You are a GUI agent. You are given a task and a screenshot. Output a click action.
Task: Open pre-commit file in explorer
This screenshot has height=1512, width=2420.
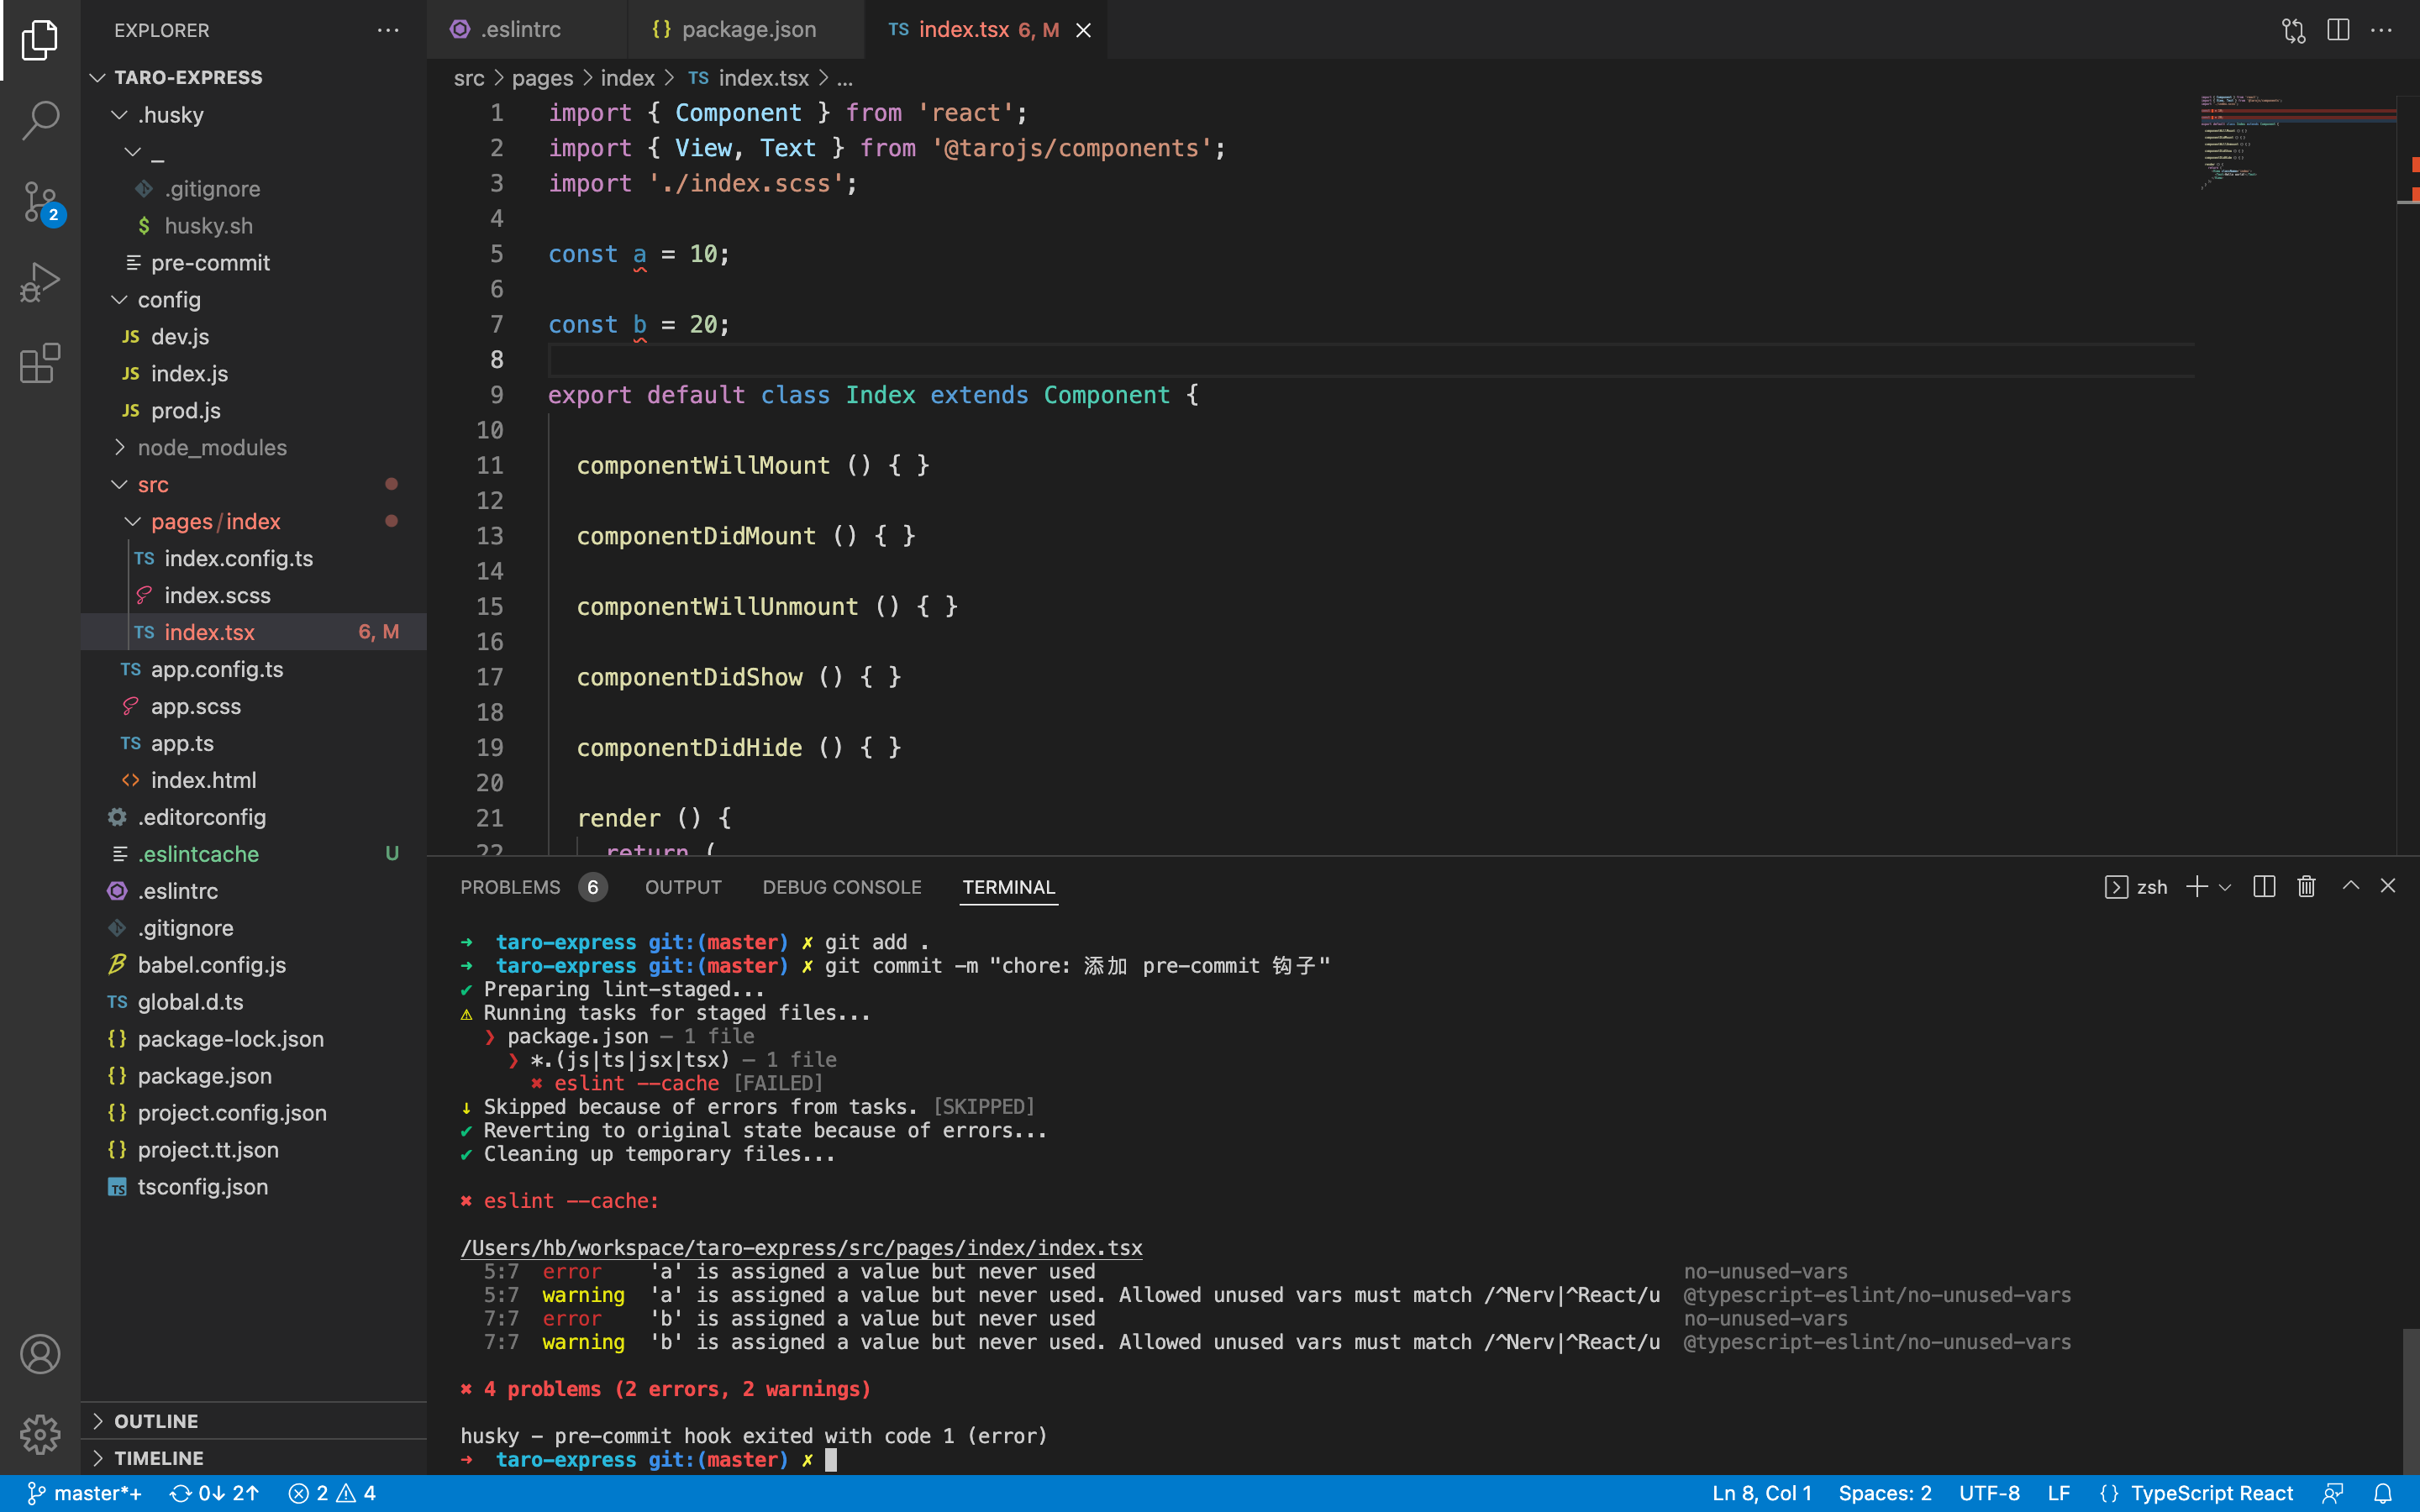click(x=254, y=263)
